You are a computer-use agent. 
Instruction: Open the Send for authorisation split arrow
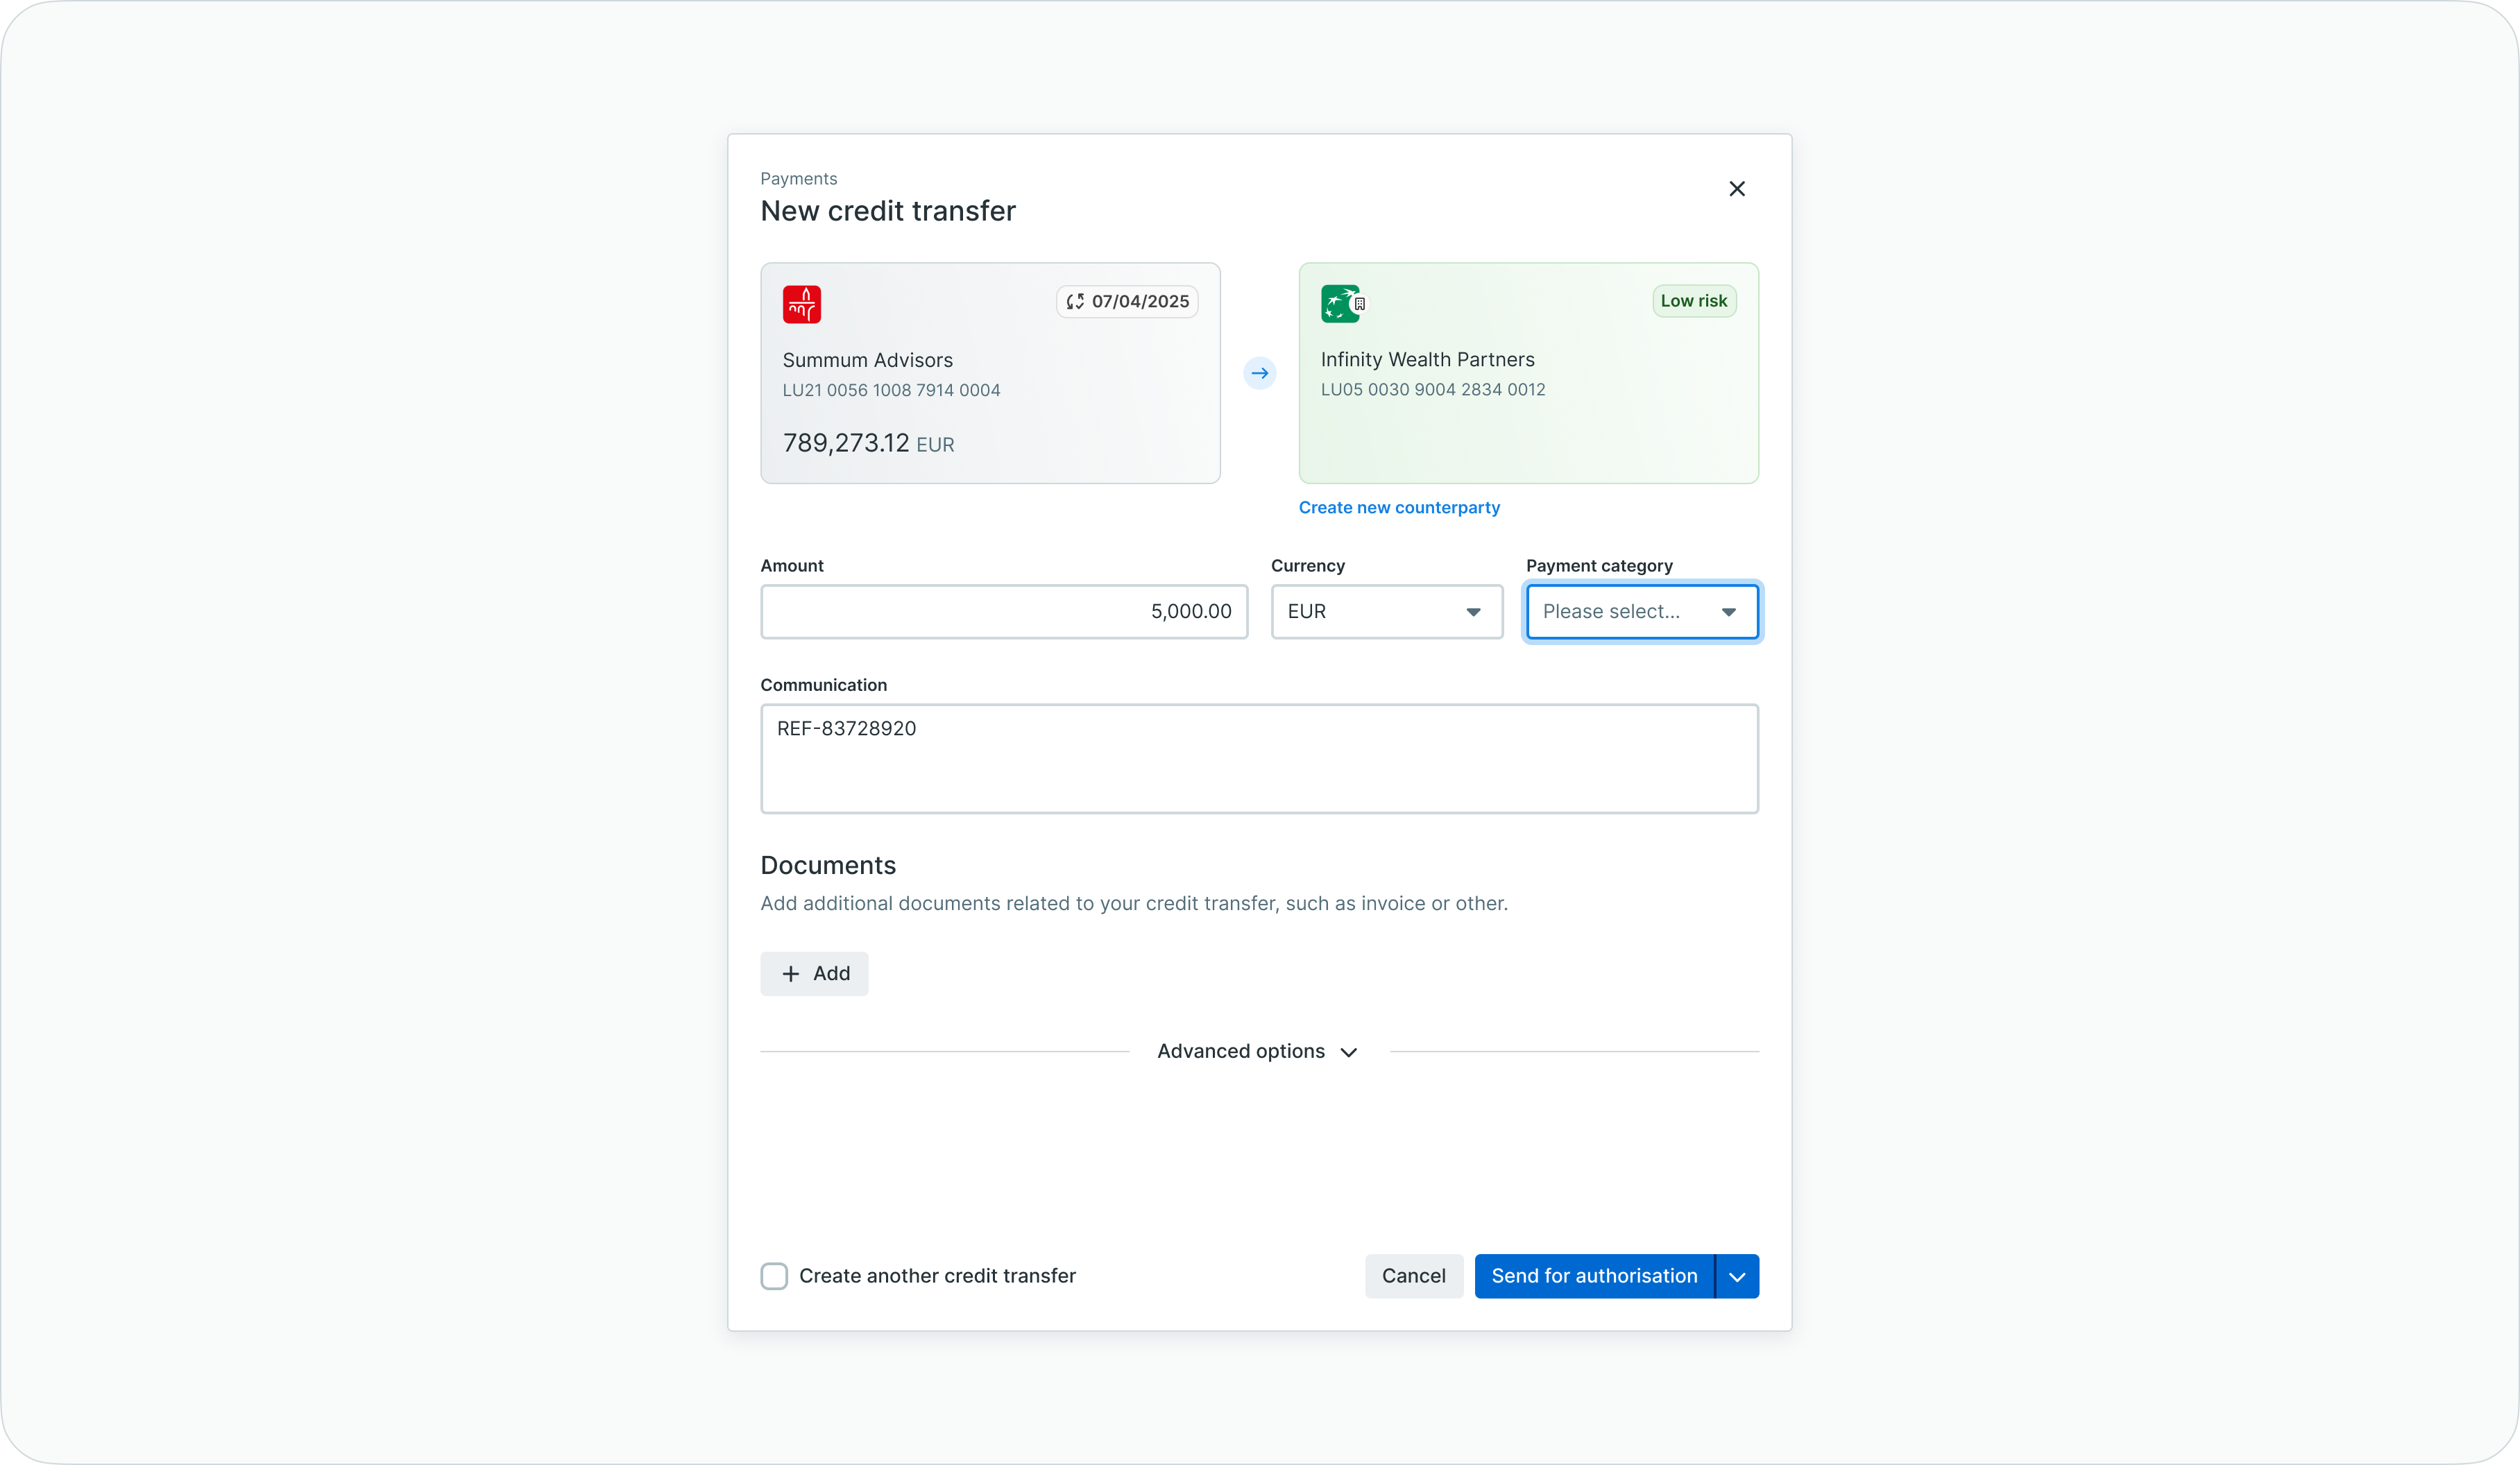click(1737, 1277)
